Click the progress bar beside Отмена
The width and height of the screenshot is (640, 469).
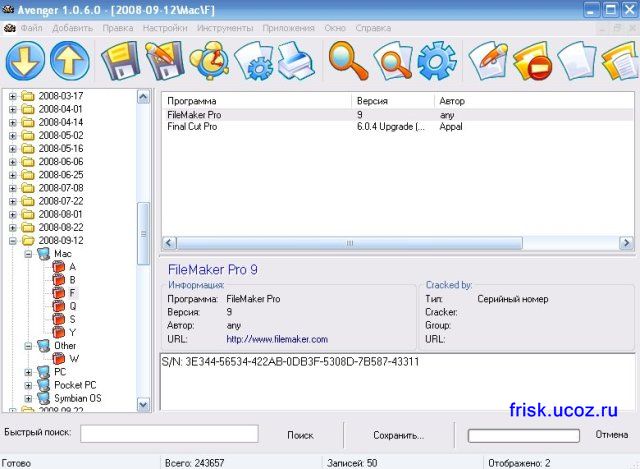[x=524, y=436]
